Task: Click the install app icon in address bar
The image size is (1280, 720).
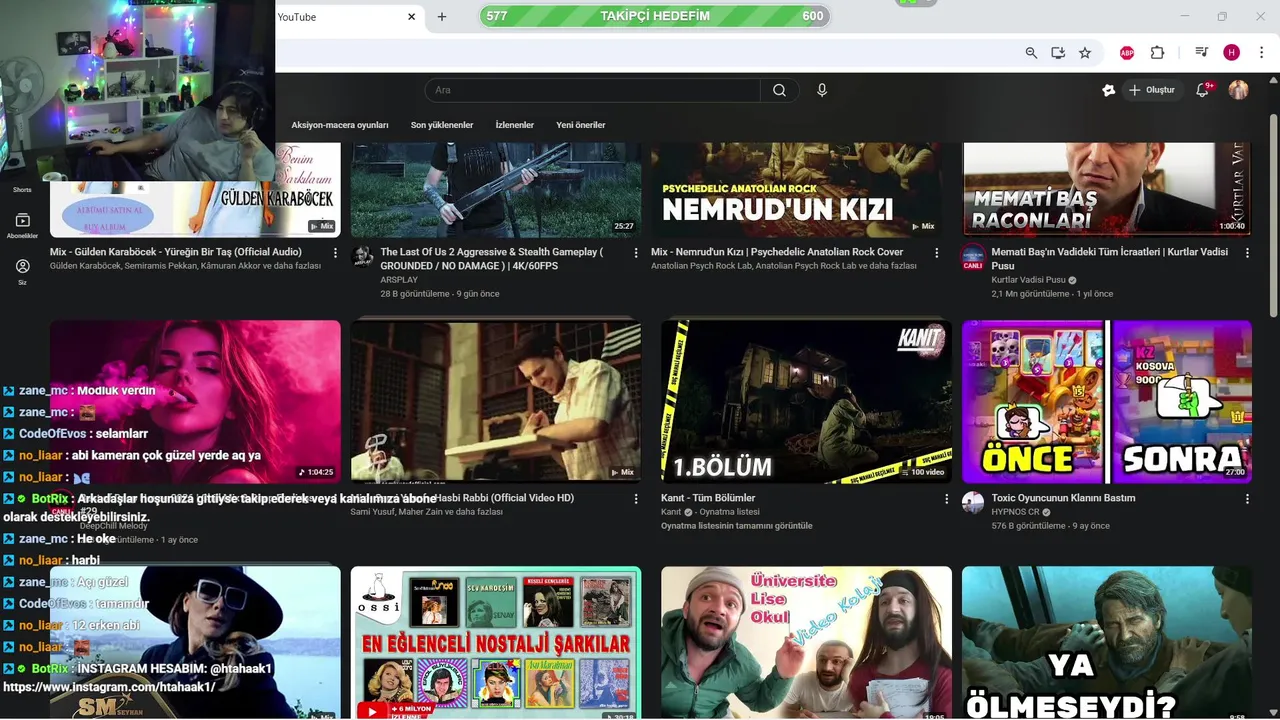Action: [1058, 53]
